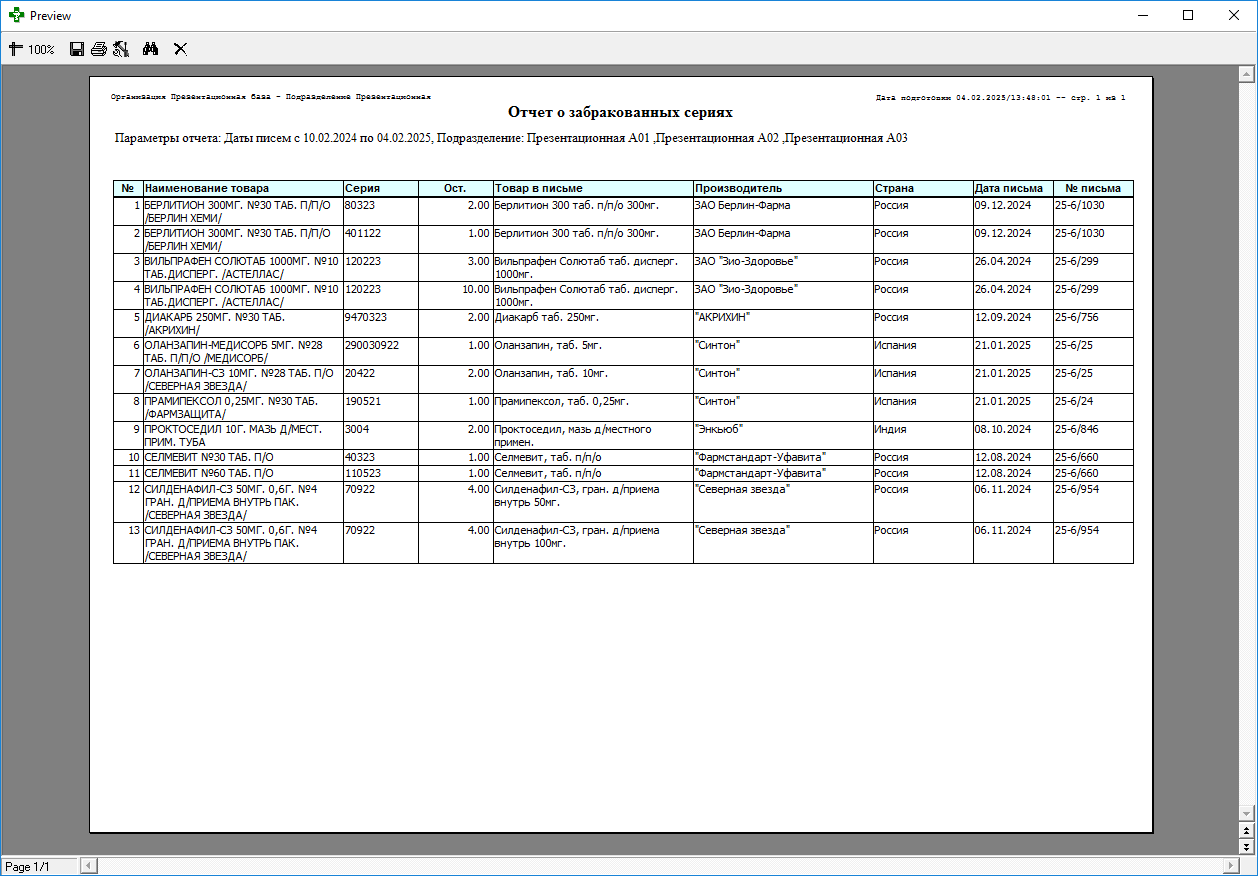The height and width of the screenshot is (876, 1258).
Task: Go to previous page with double up arrows
Action: (x=1246, y=831)
